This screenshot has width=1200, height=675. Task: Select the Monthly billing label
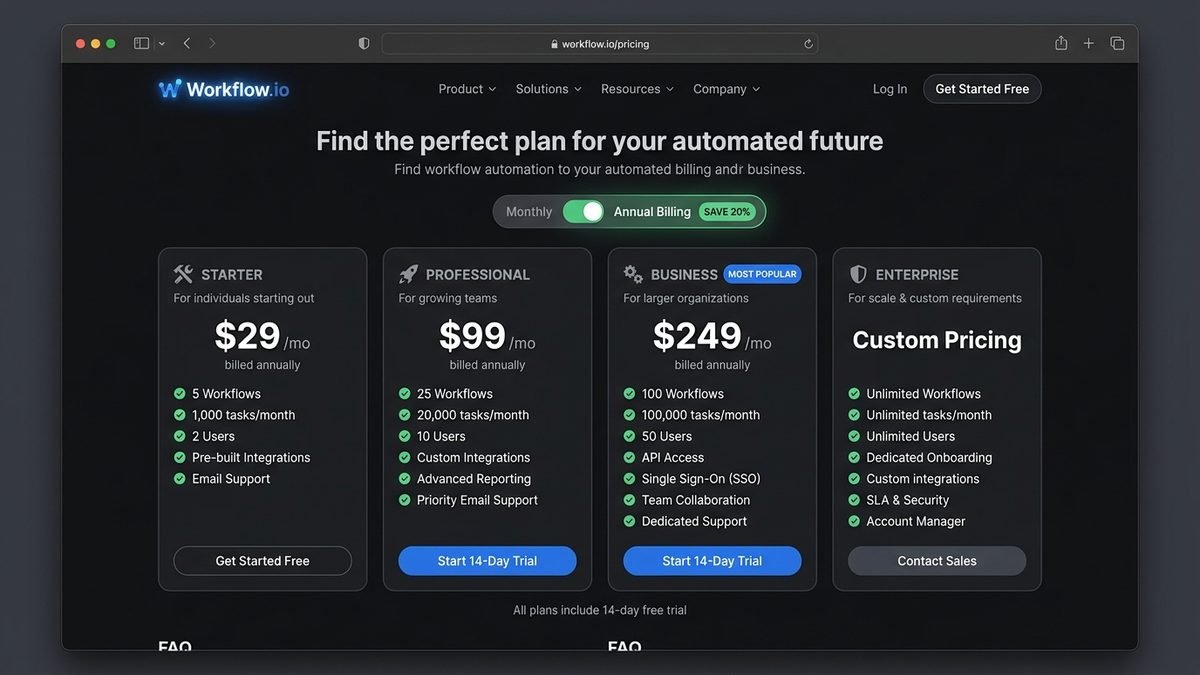click(x=529, y=211)
